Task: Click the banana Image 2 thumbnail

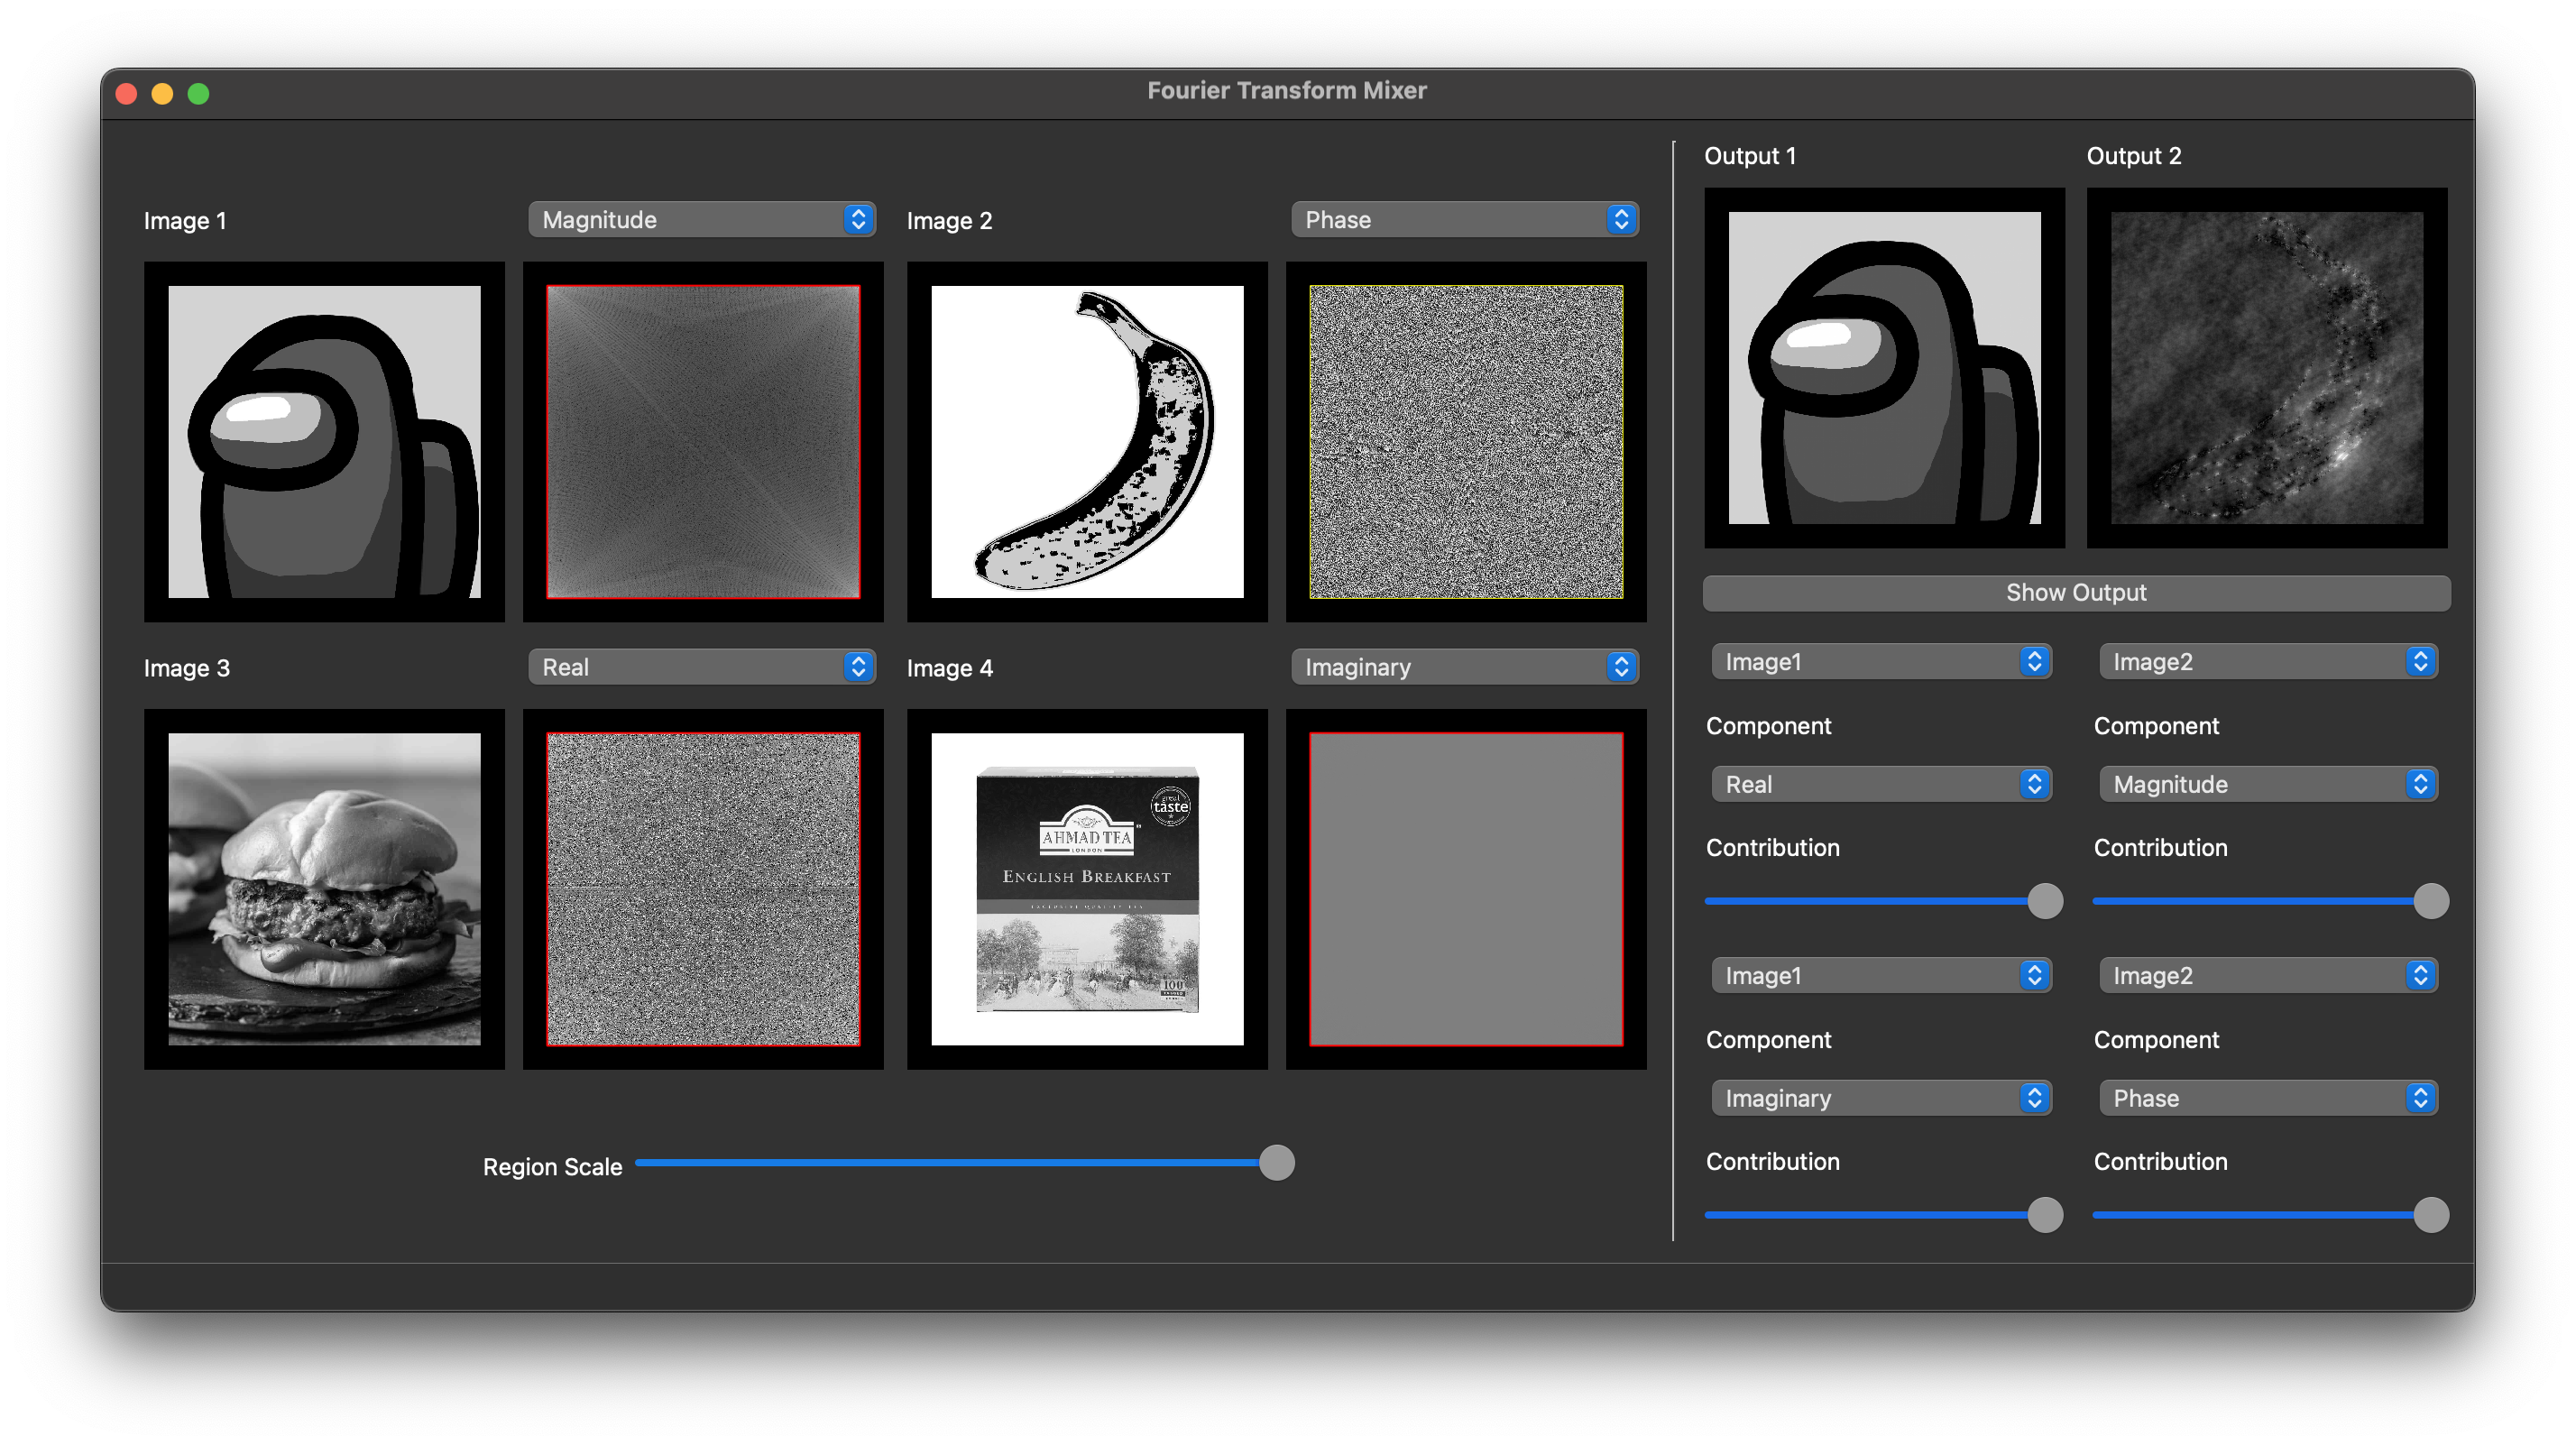Action: 1087,442
